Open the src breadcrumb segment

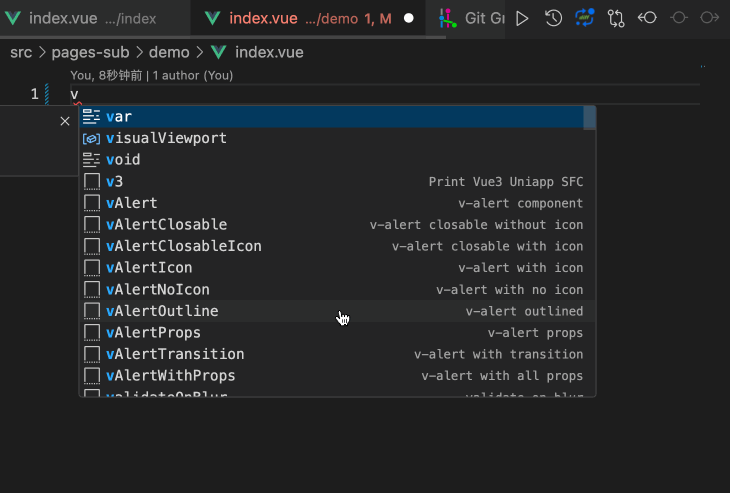21,52
